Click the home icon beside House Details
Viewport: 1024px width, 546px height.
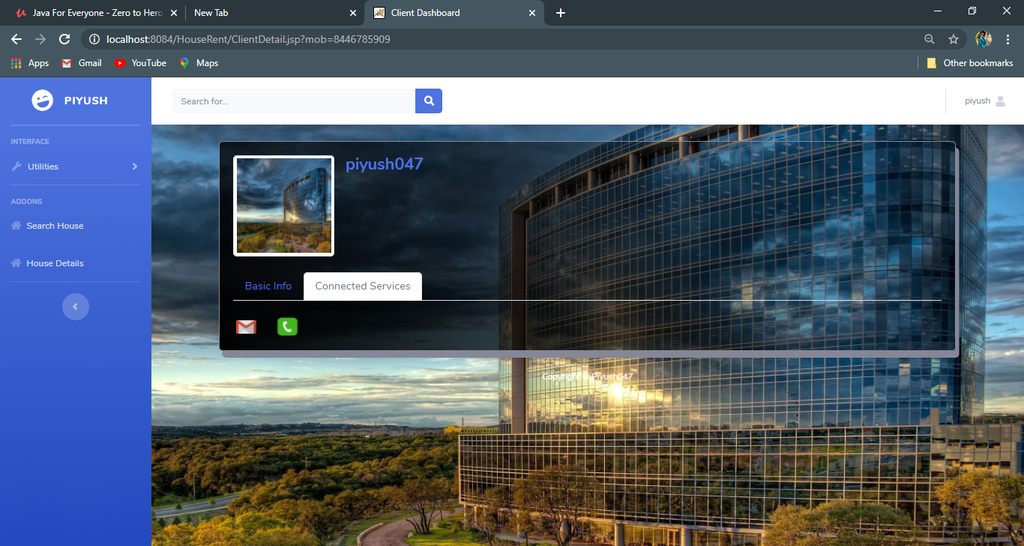point(16,263)
